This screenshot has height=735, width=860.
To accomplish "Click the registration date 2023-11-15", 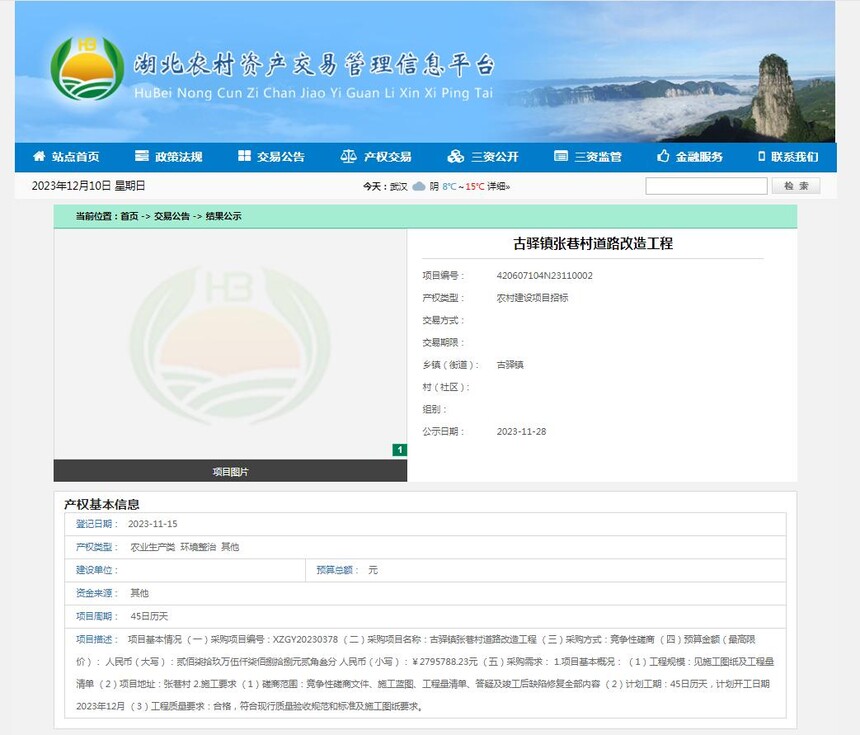I will click(x=152, y=524).
